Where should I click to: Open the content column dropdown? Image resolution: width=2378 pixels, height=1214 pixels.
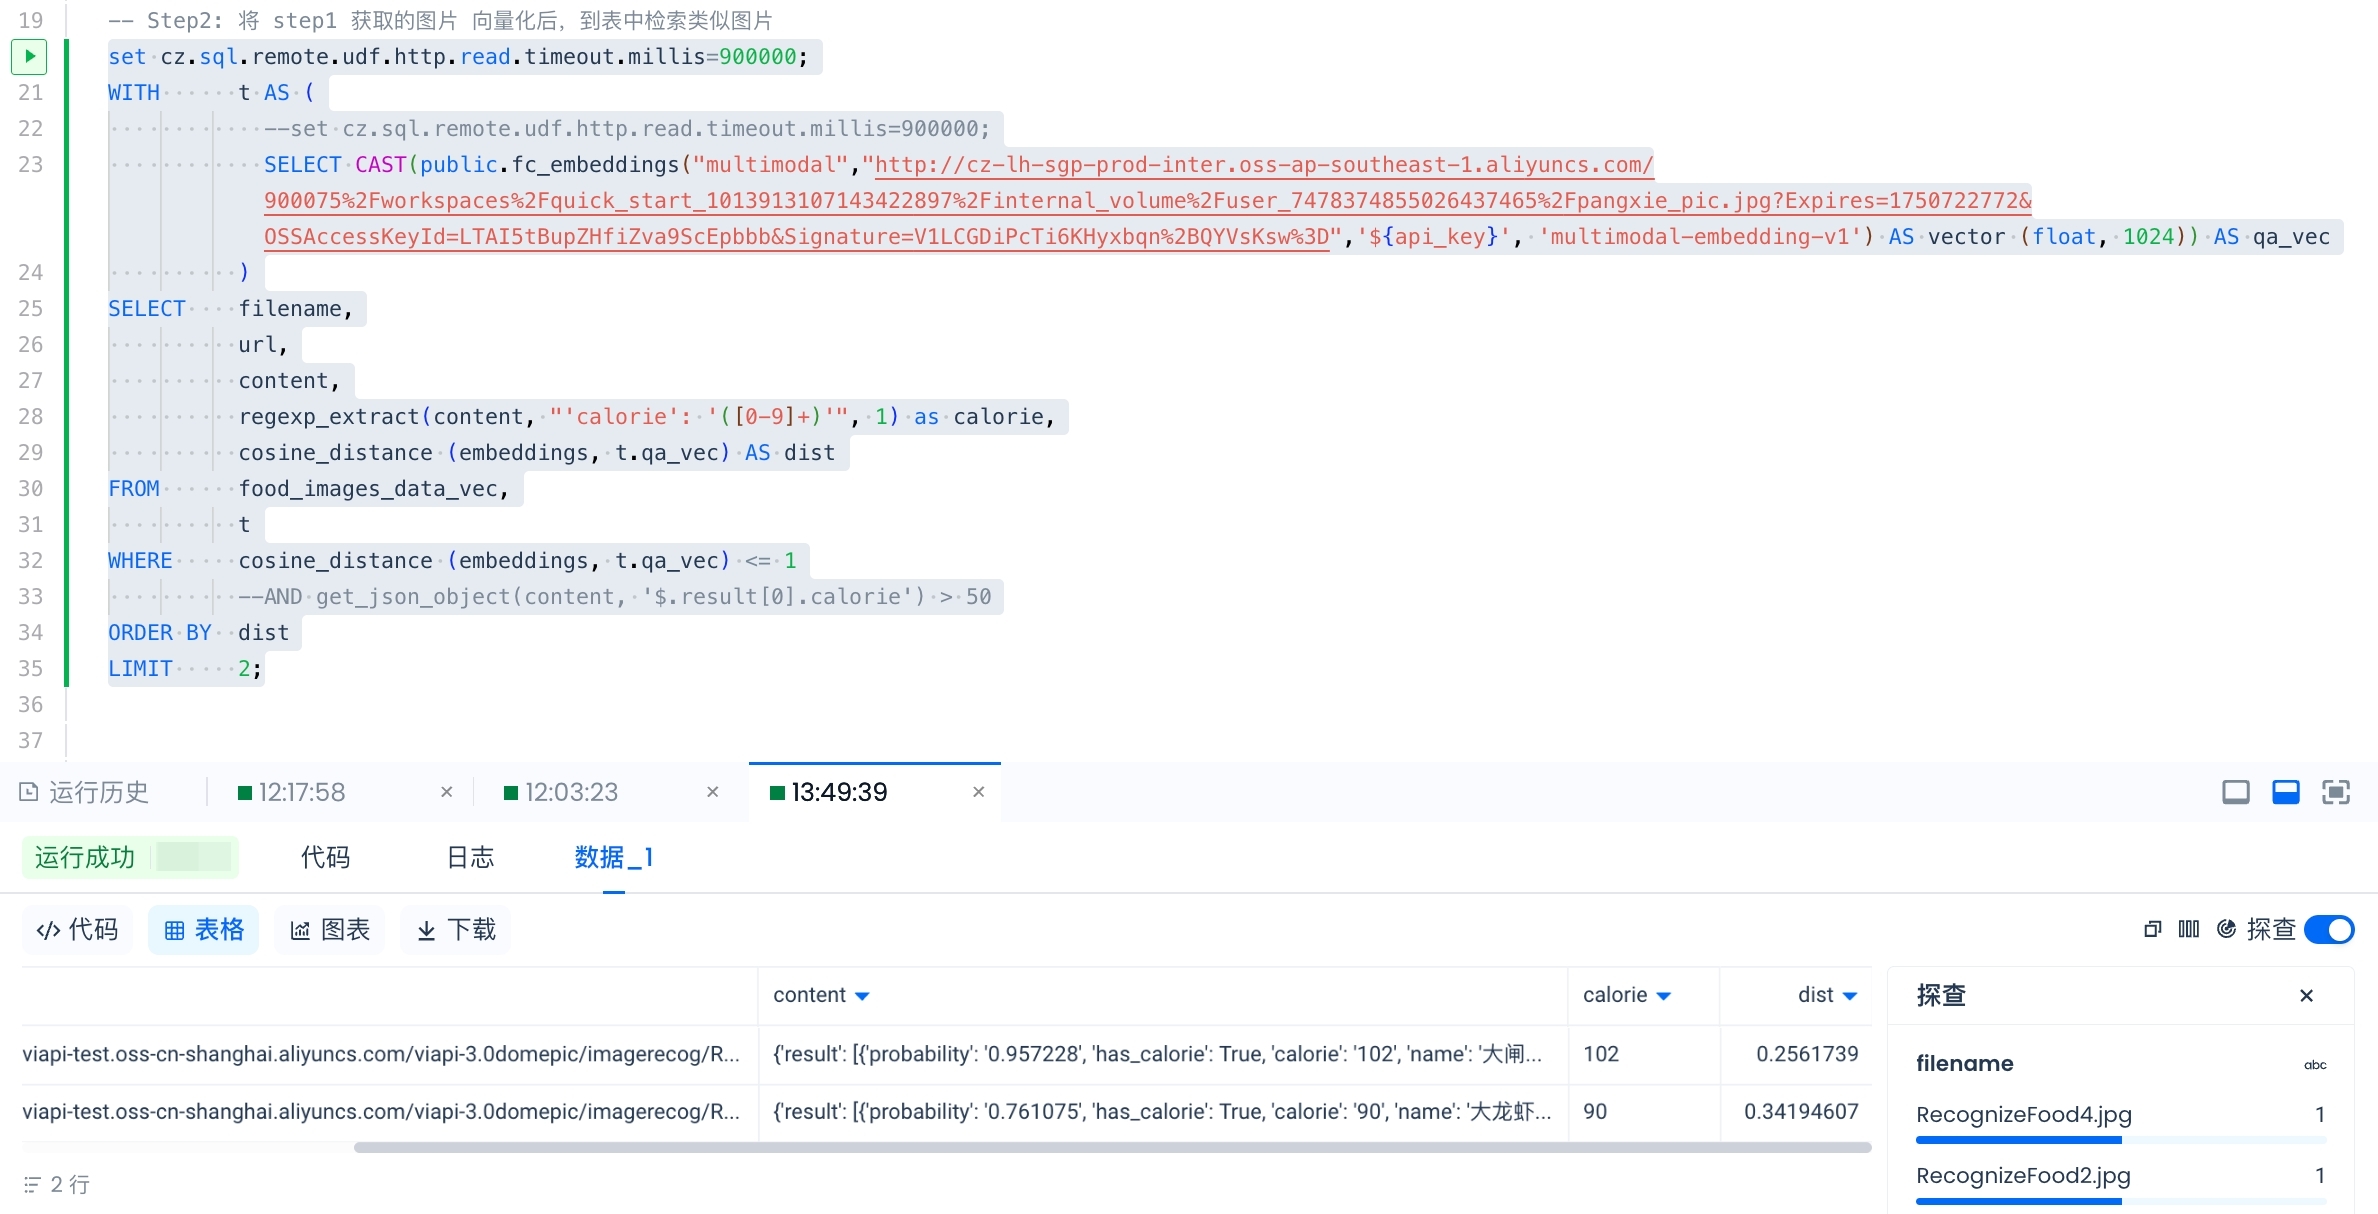pos(862,996)
